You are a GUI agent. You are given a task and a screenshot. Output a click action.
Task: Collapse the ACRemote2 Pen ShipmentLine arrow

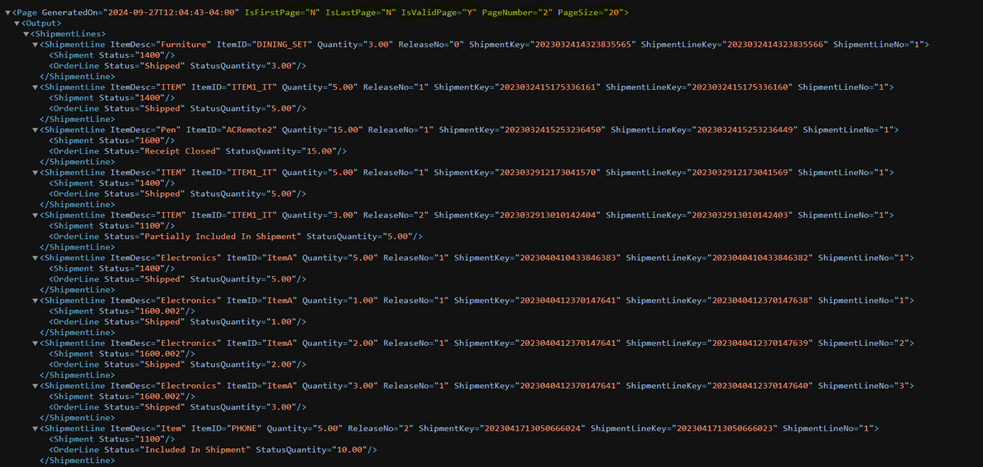coord(36,130)
